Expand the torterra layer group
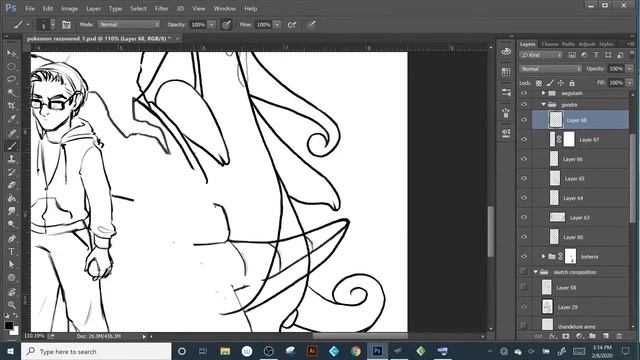640x360 pixels. click(x=543, y=256)
